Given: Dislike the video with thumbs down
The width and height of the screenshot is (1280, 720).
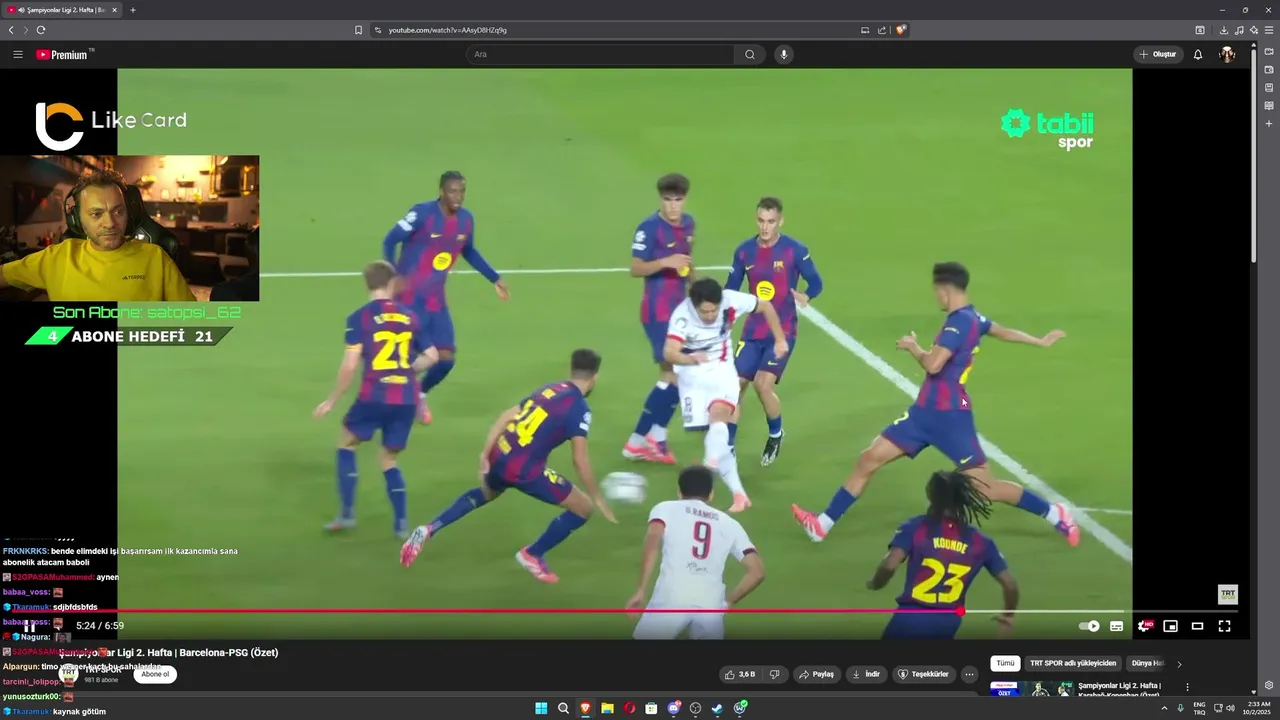Looking at the screenshot, I should pyautogui.click(x=774, y=674).
